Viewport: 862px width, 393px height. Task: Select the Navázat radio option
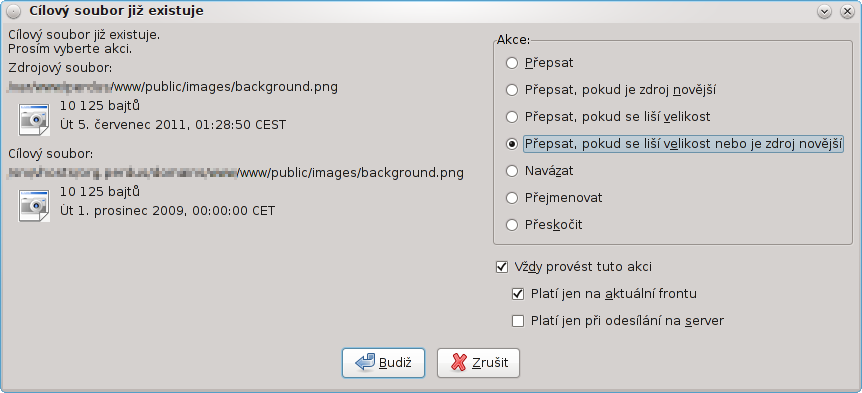pos(541,171)
